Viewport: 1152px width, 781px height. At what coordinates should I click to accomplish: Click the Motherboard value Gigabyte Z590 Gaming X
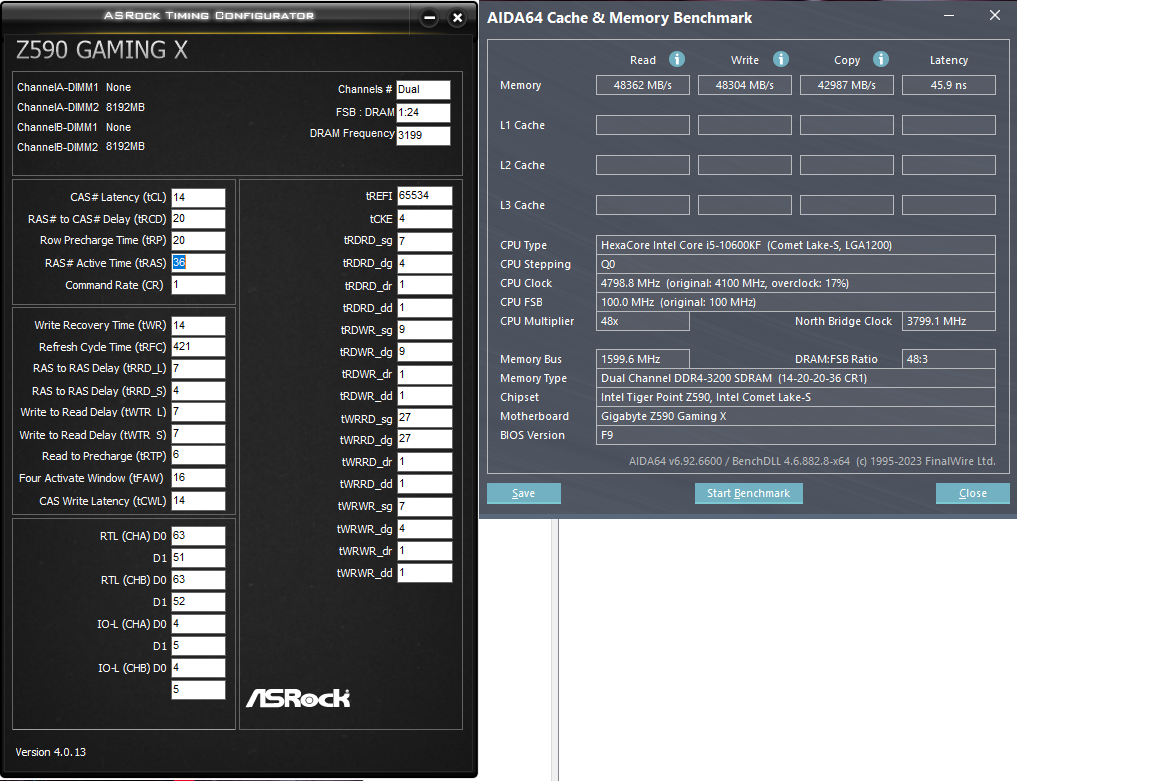tap(796, 417)
